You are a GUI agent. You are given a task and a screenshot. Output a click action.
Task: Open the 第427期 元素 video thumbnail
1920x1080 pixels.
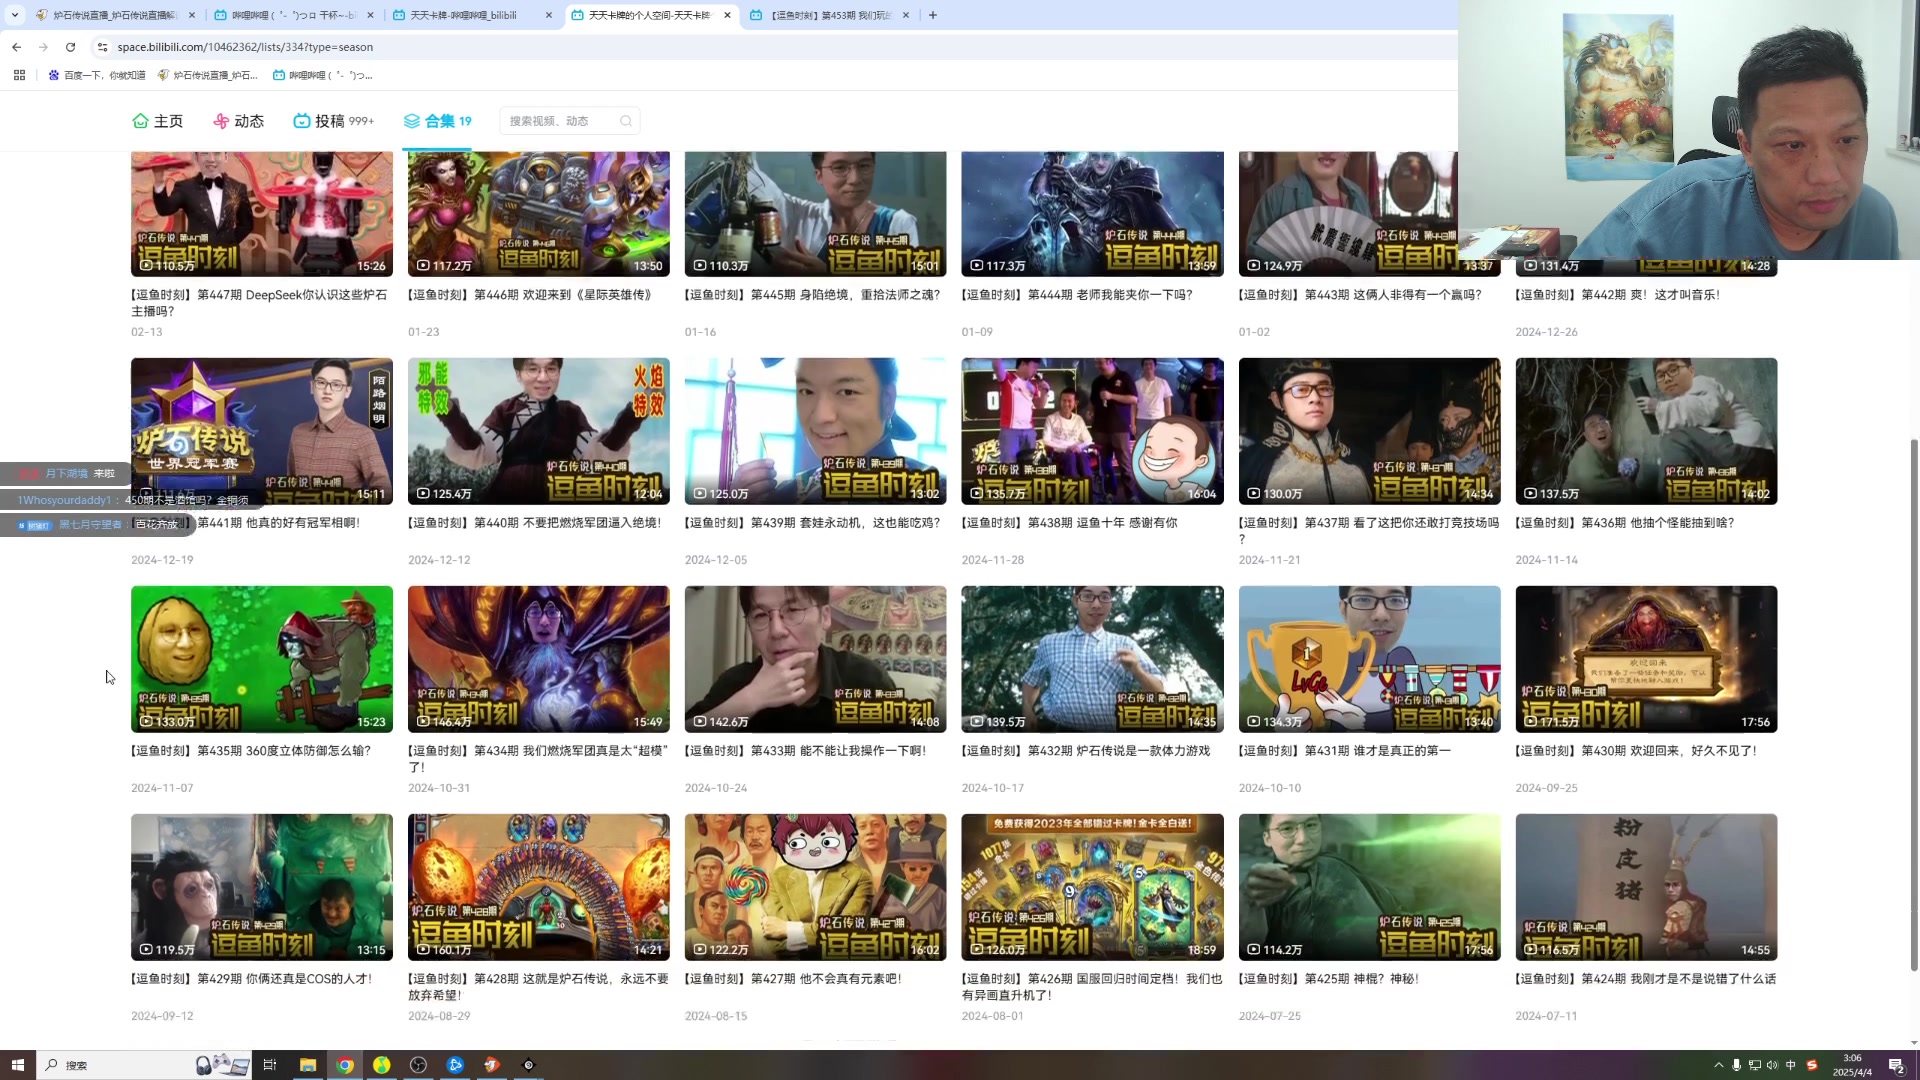[816, 887]
